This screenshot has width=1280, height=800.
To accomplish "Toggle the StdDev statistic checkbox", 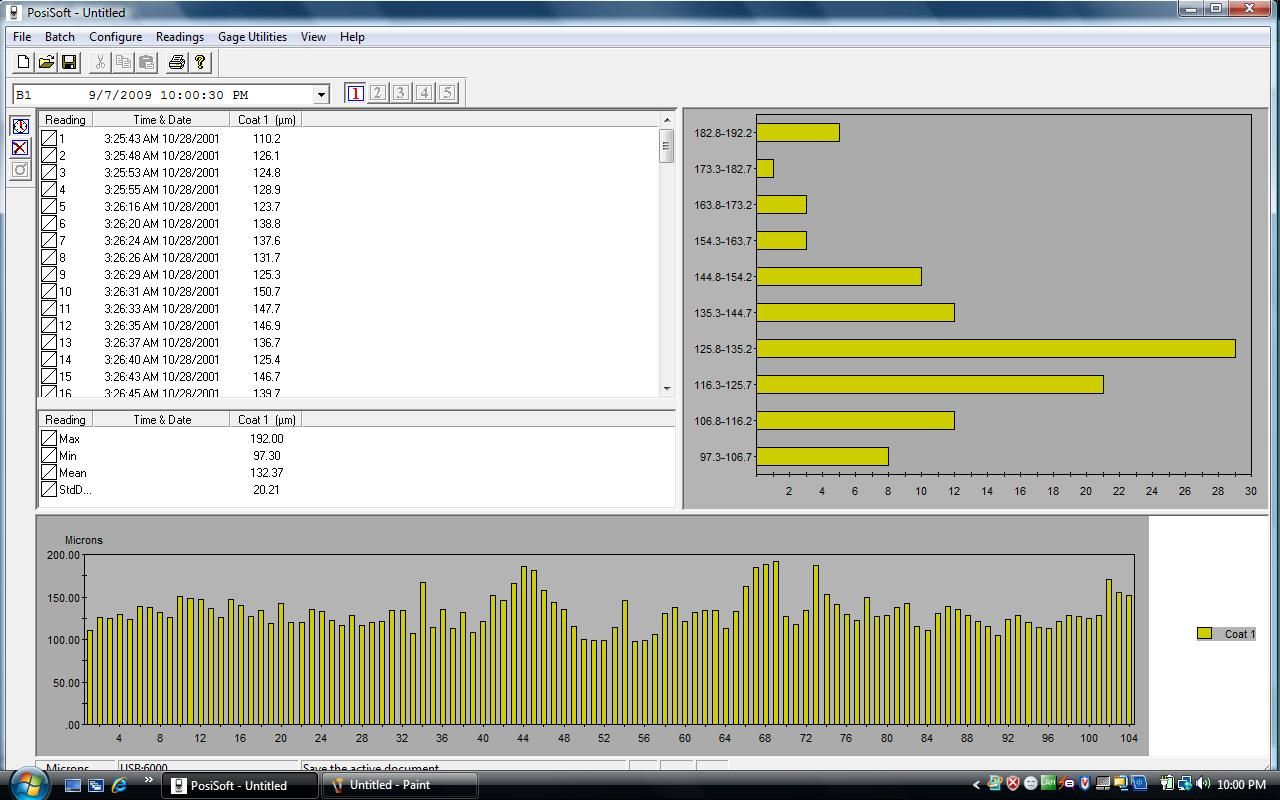I will [49, 490].
